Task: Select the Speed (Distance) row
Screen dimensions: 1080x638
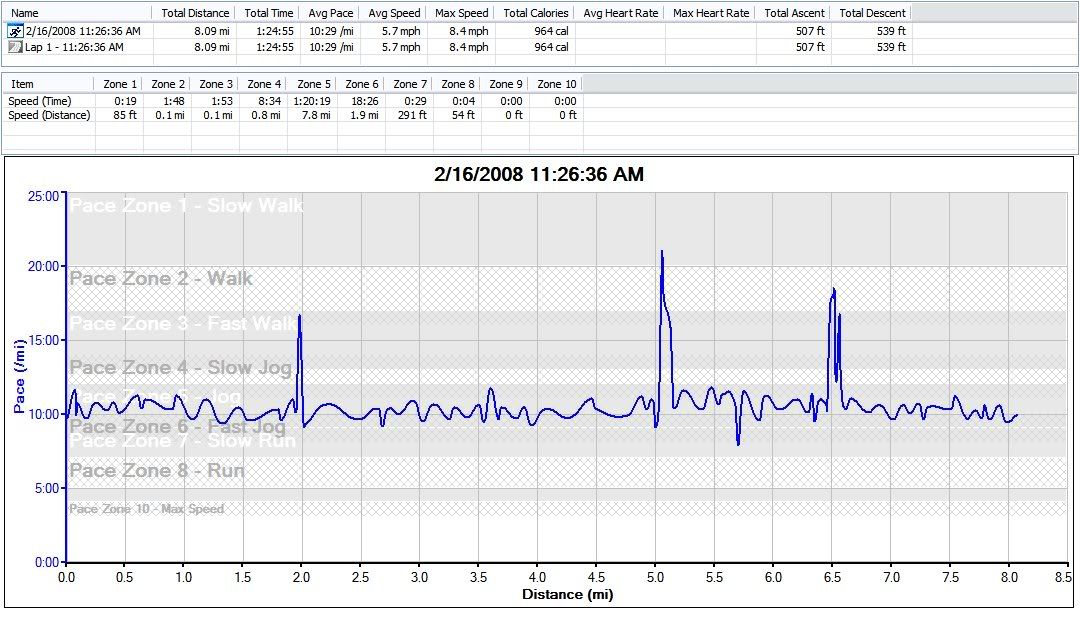Action: [x=49, y=115]
